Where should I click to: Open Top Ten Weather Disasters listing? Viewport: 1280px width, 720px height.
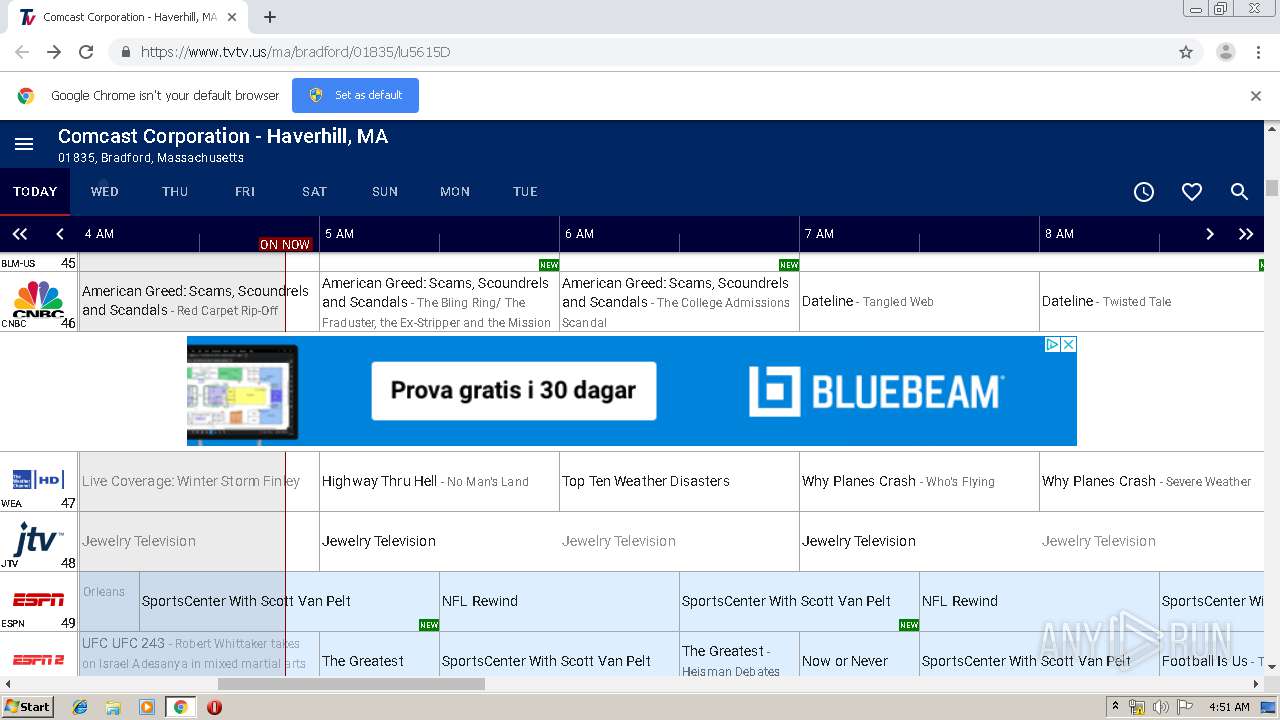pos(679,481)
